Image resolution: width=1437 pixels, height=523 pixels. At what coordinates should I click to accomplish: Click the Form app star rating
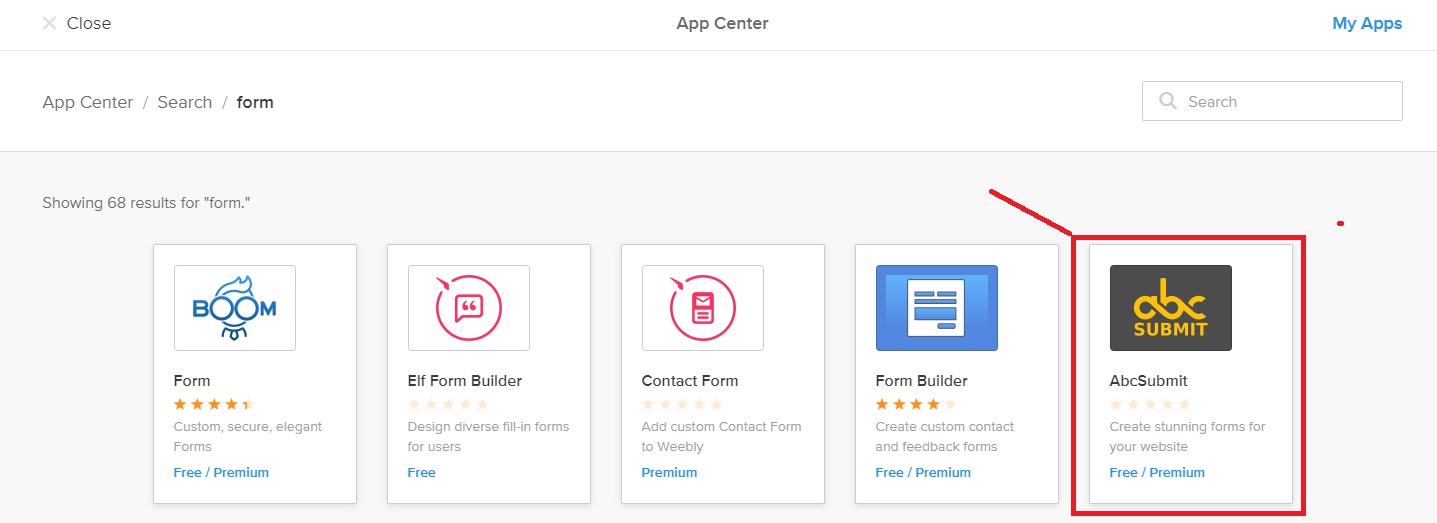pyautogui.click(x=214, y=404)
